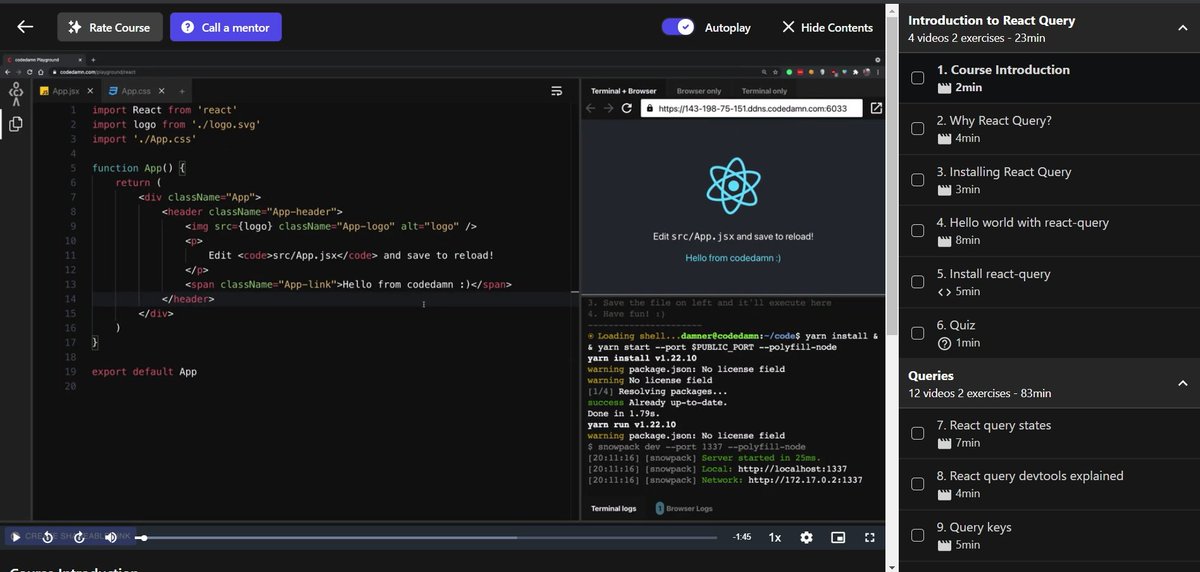Skip forward with the forward-skip icon
This screenshot has width=1200, height=572.
[x=79, y=537]
